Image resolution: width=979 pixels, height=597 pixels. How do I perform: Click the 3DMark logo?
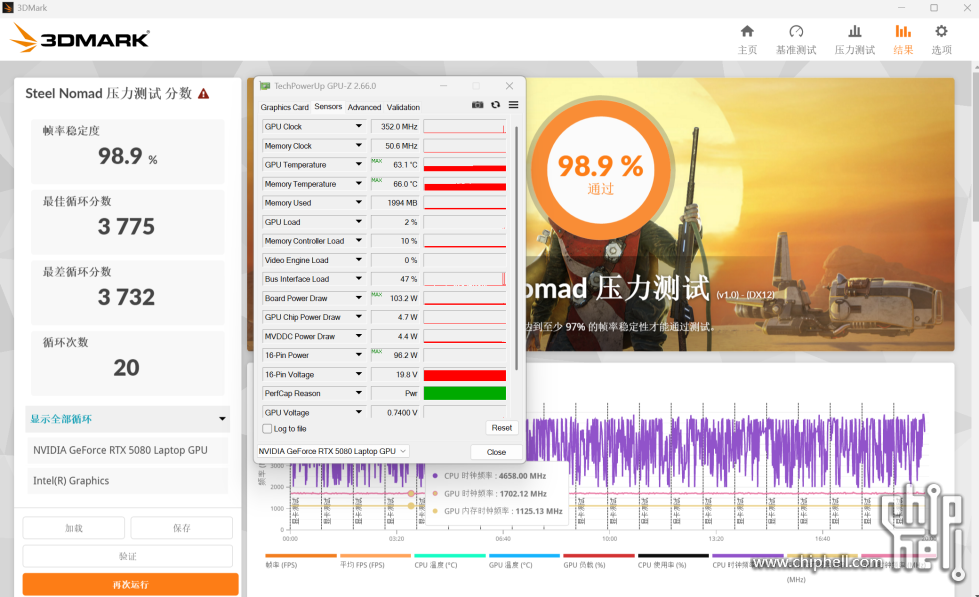[80, 39]
